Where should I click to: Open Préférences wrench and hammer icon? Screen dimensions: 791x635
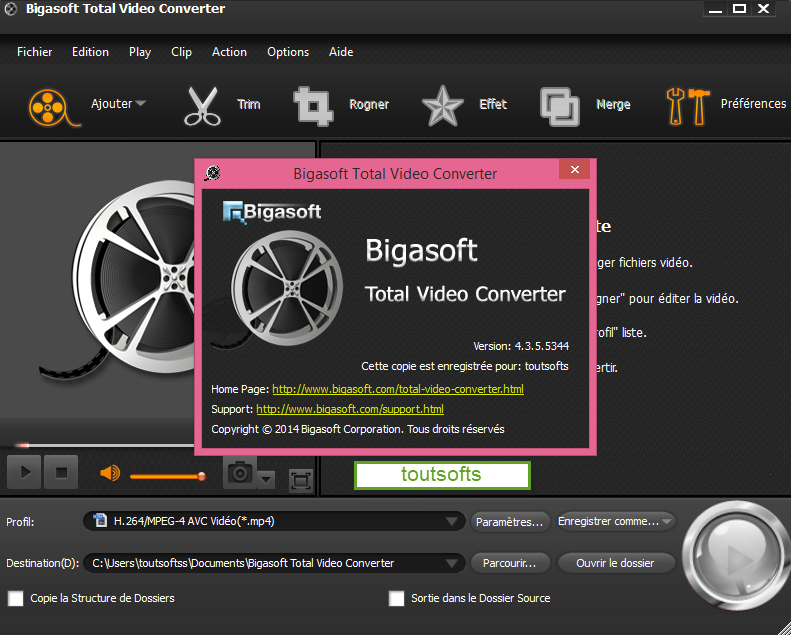pos(688,106)
